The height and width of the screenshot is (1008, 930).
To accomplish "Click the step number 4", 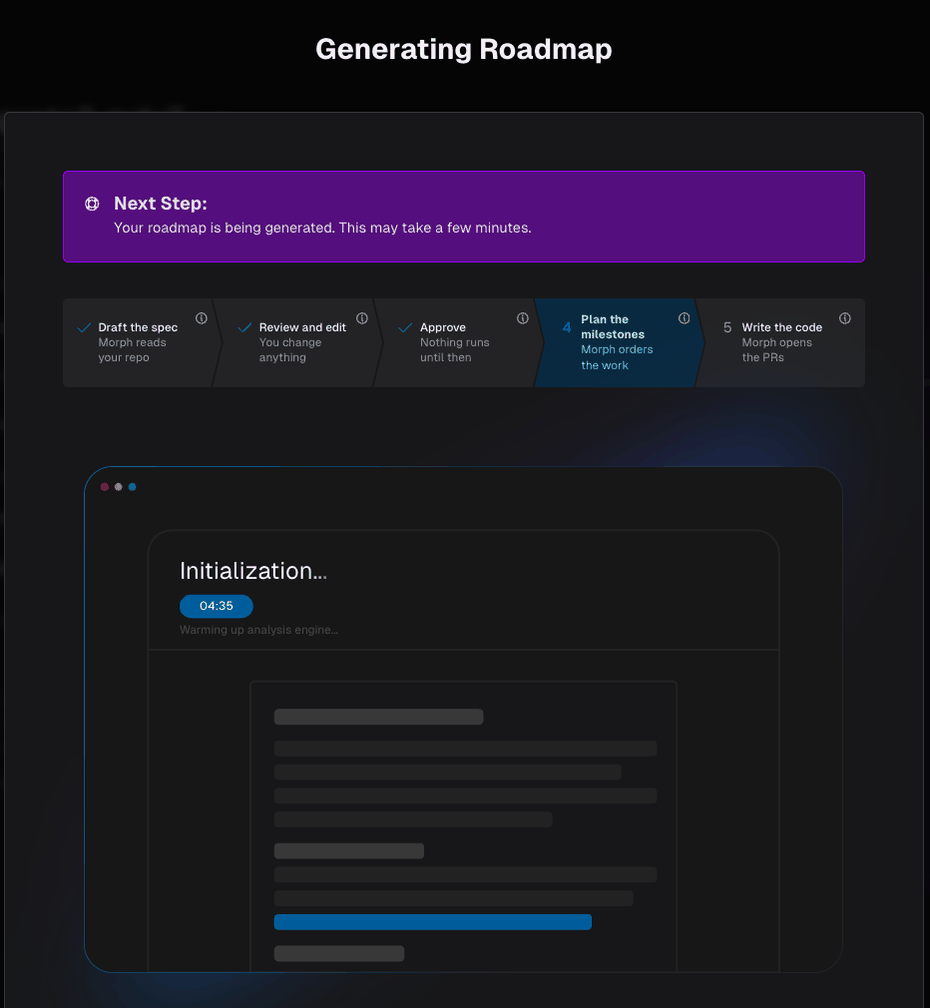I will (566, 328).
